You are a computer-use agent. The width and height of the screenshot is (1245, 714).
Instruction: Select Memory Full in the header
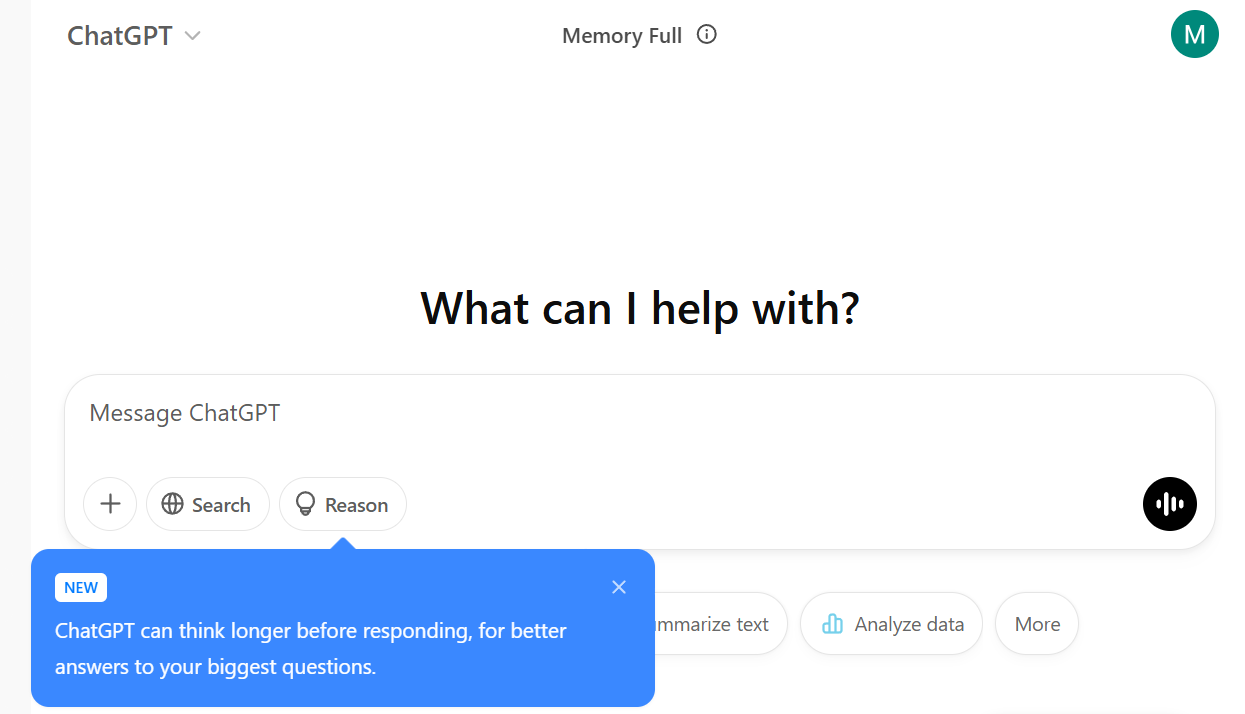click(621, 35)
